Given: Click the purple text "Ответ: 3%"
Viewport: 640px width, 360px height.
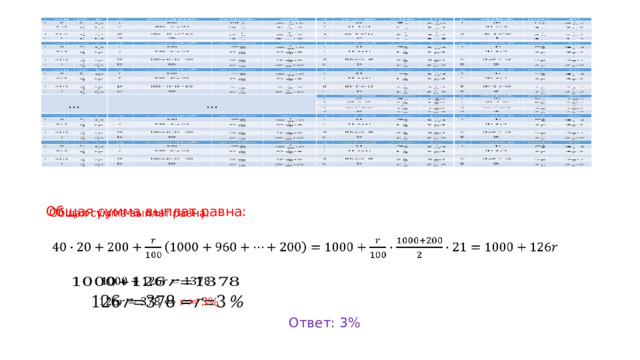Looking at the screenshot, I should [324, 323].
